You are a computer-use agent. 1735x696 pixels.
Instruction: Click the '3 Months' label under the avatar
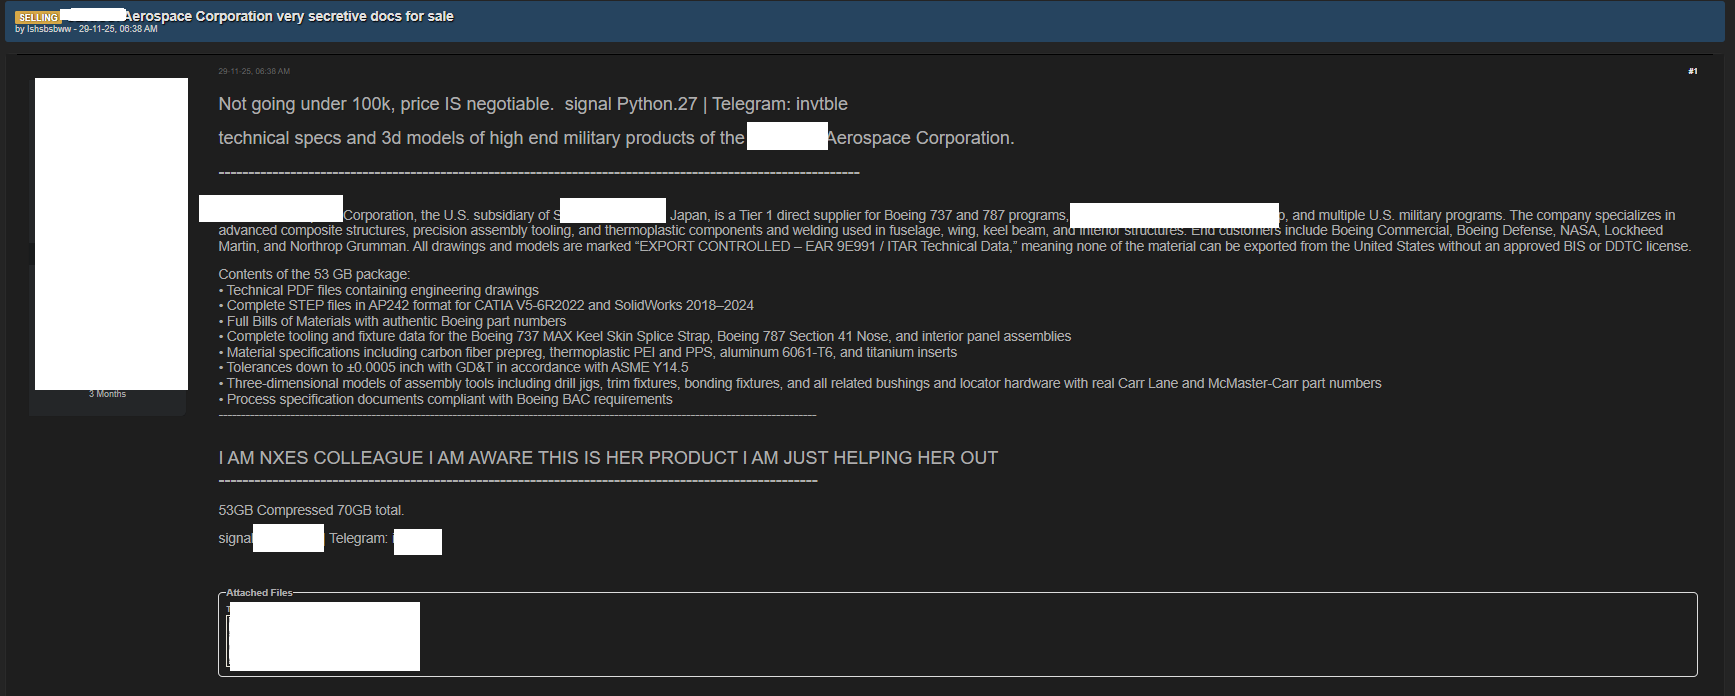[x=107, y=394]
